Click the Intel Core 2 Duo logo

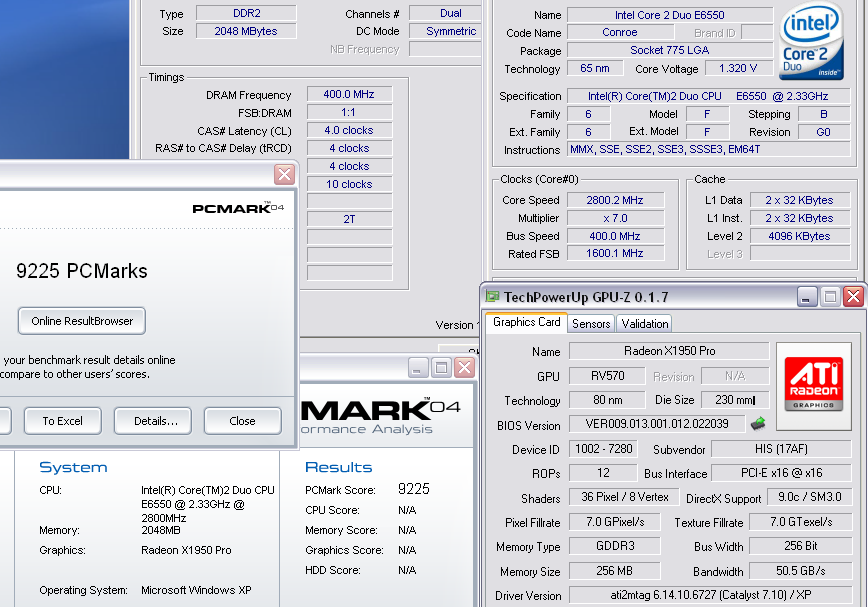click(811, 43)
